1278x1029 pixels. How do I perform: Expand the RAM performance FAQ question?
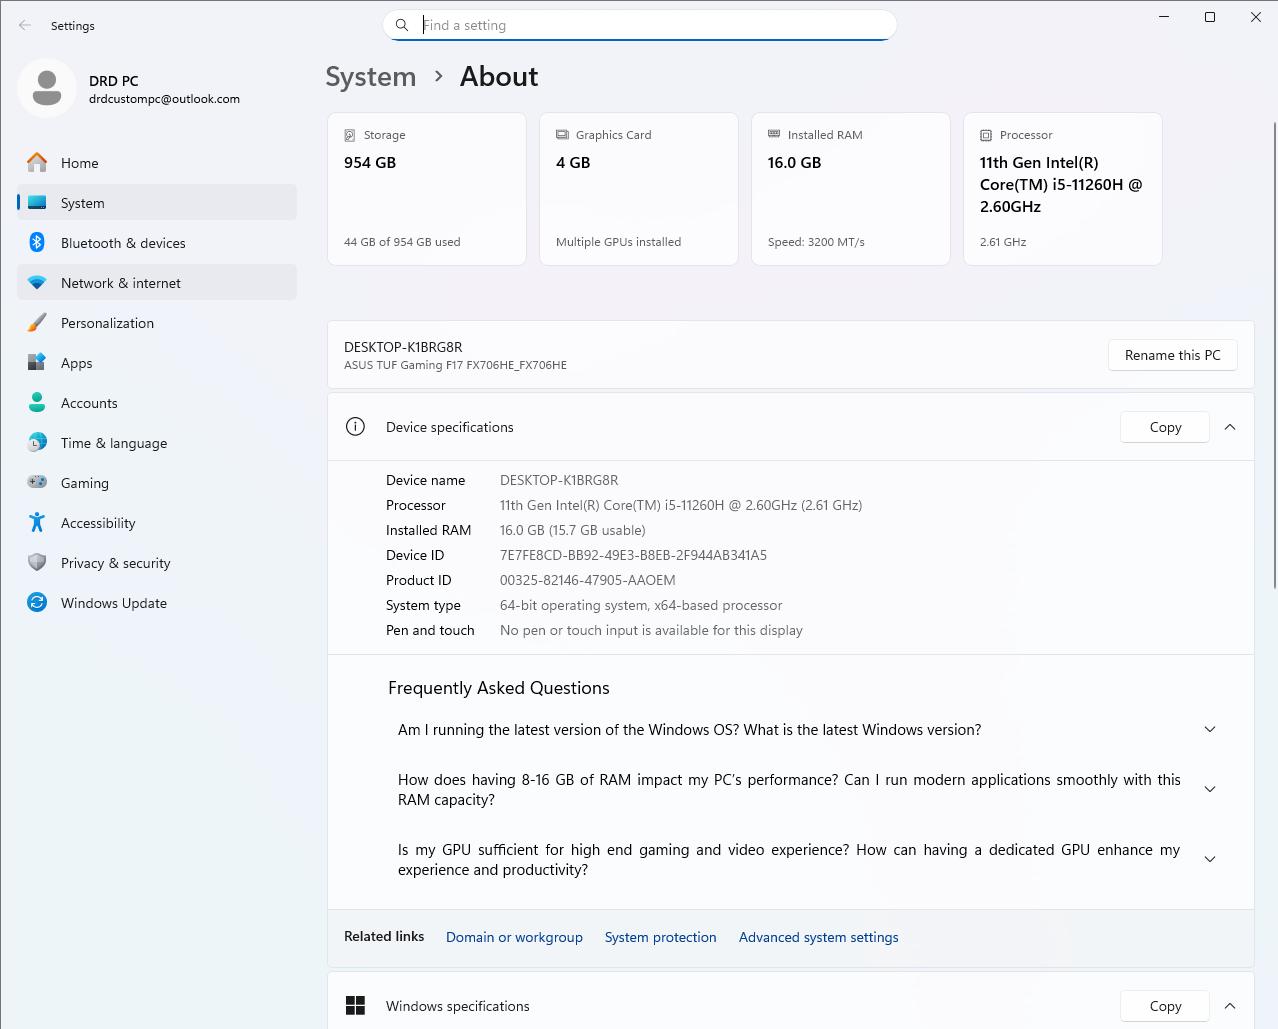(1210, 790)
